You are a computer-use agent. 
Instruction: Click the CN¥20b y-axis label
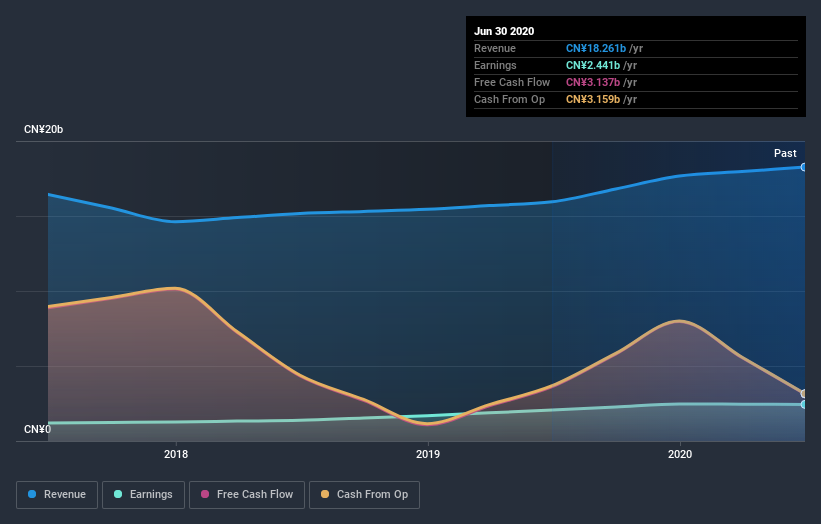(43, 129)
